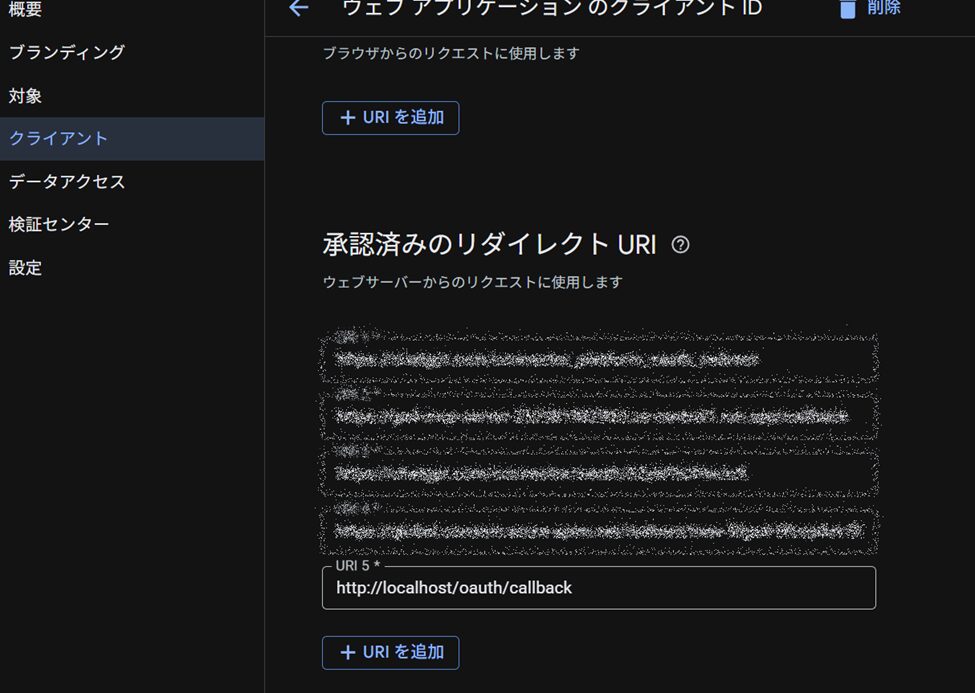This screenshot has width=975, height=693.
Task: Focus the URI 5 localhost callback field
Action: tap(598, 588)
